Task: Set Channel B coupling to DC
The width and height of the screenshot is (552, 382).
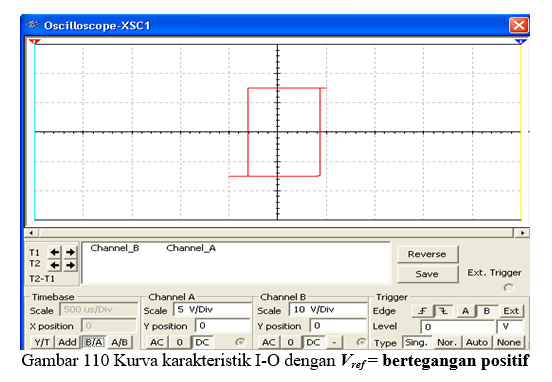Action: pyautogui.click(x=313, y=342)
